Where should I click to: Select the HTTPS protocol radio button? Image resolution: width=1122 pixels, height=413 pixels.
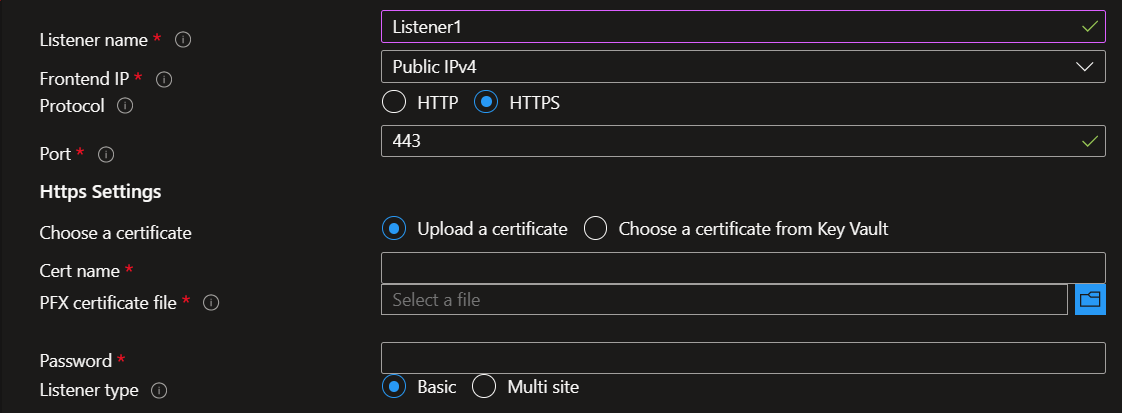tap(486, 102)
